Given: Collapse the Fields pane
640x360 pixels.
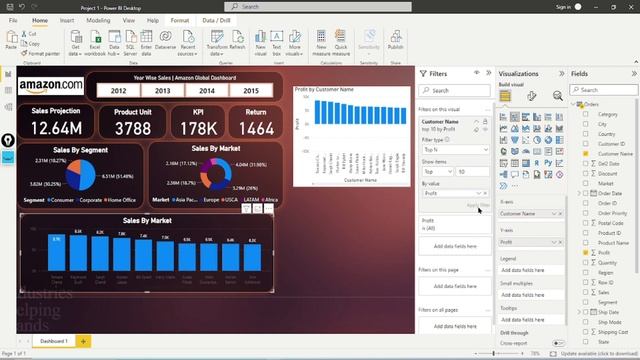Looking at the screenshot, I should tap(634, 73).
